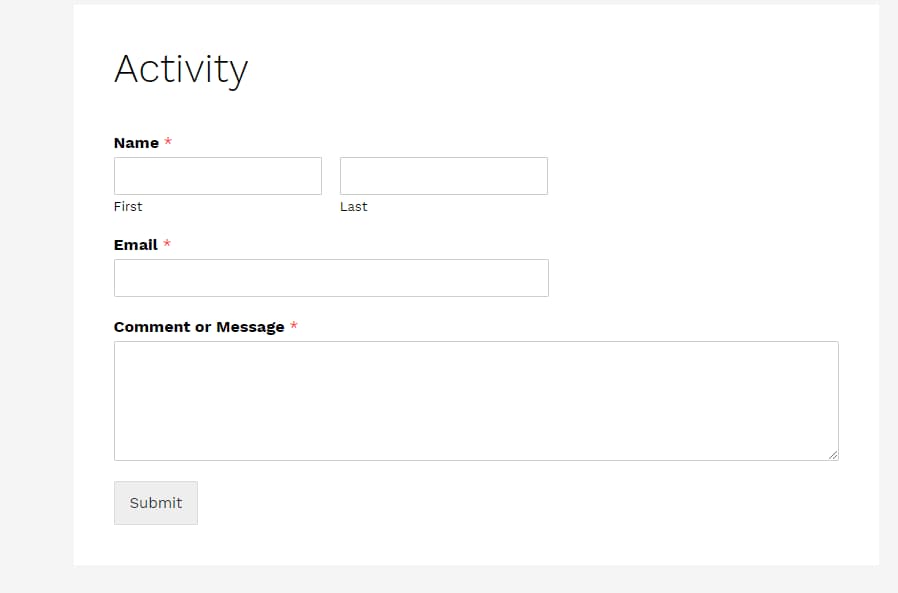
Task: Click the Name field label
Action: (134, 143)
